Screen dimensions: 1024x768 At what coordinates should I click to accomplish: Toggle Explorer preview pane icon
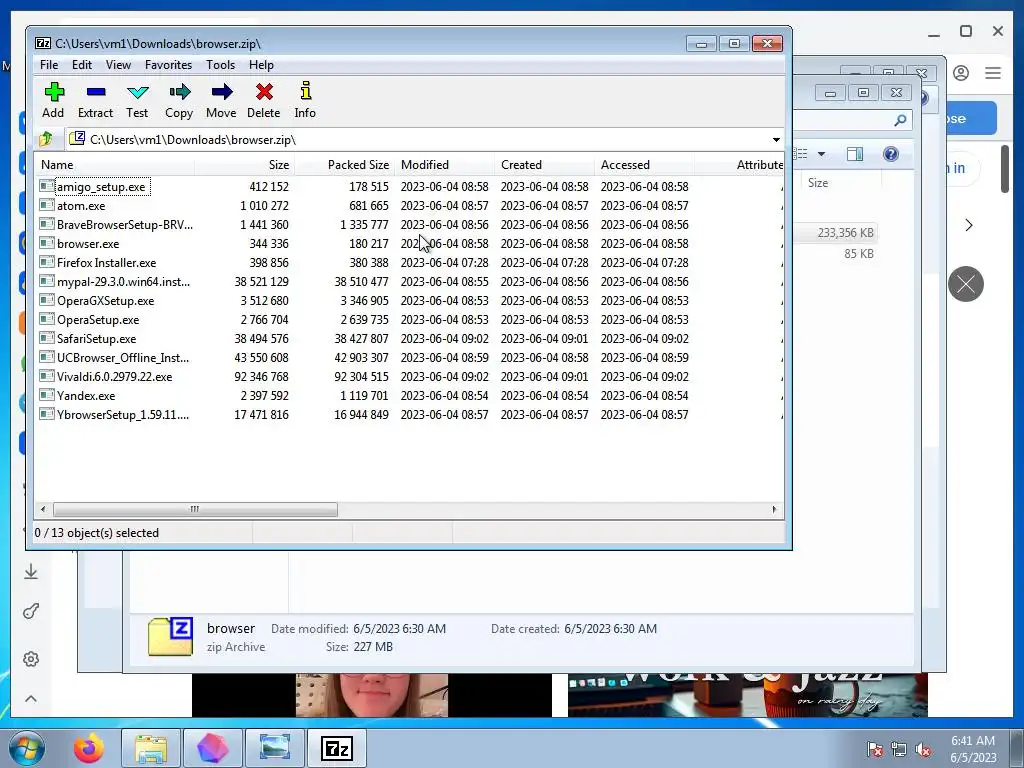click(x=854, y=154)
